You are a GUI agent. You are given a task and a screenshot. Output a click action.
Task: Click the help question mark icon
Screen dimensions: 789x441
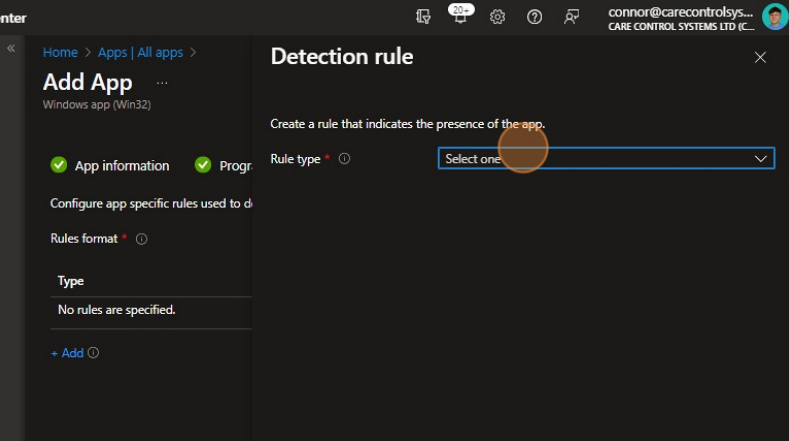[534, 17]
